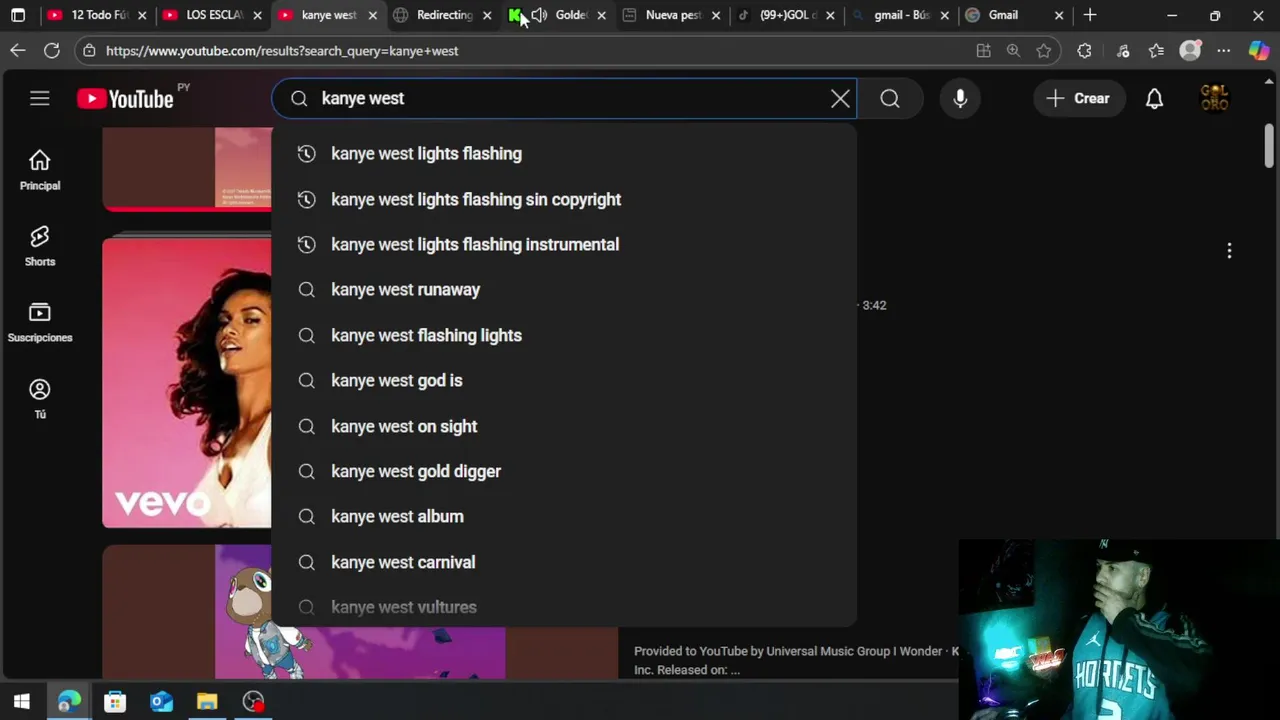Viewport: 1280px width, 720px height.
Task: Close the kanye west tab
Action: tap(373, 15)
